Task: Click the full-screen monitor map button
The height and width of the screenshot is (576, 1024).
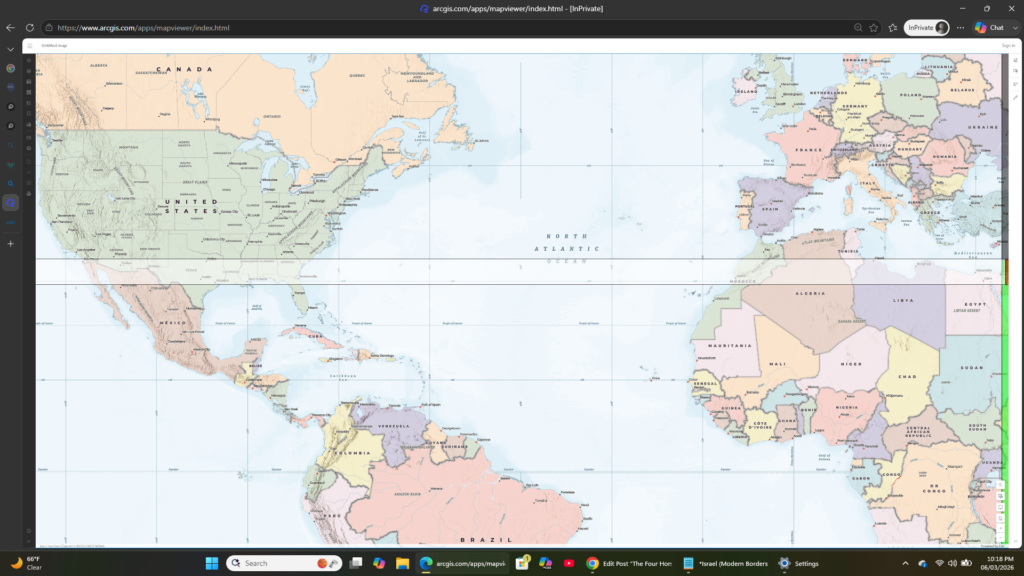Action: pyautogui.click(x=1000, y=507)
